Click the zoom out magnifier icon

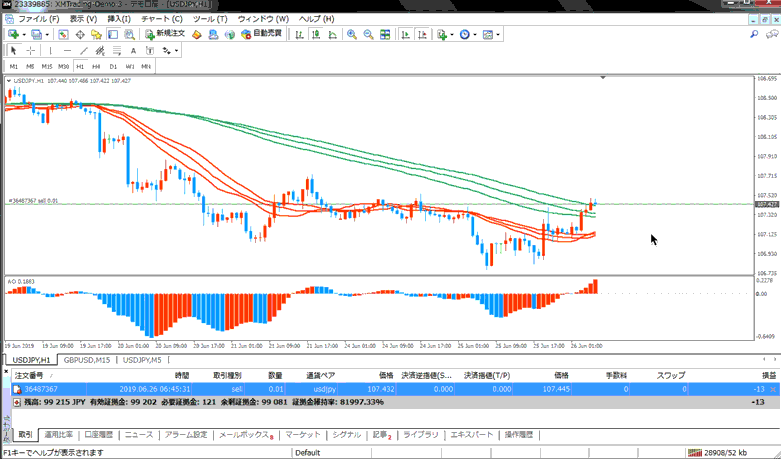click(x=369, y=34)
